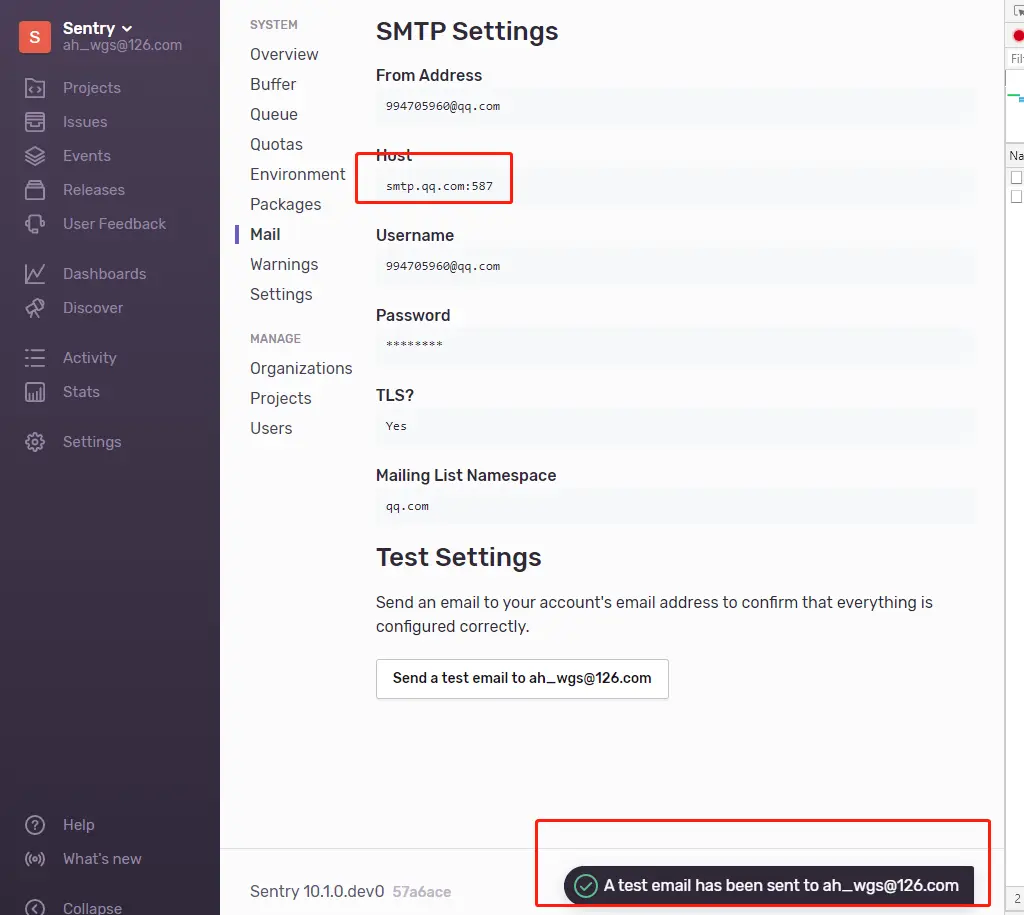Open the Sentry organization dropdown chevron
Screen dimensions: 1024x915
[x=127, y=29]
